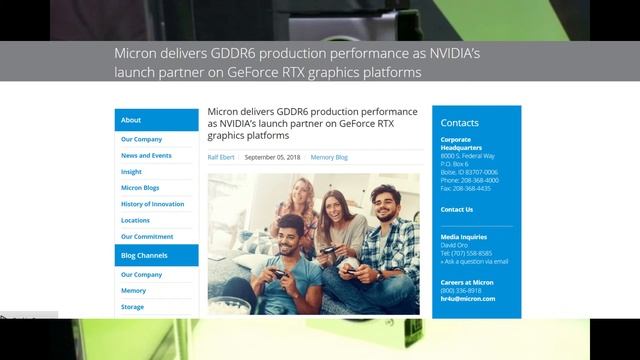Click the Contacts panel heading

[x=459, y=123]
